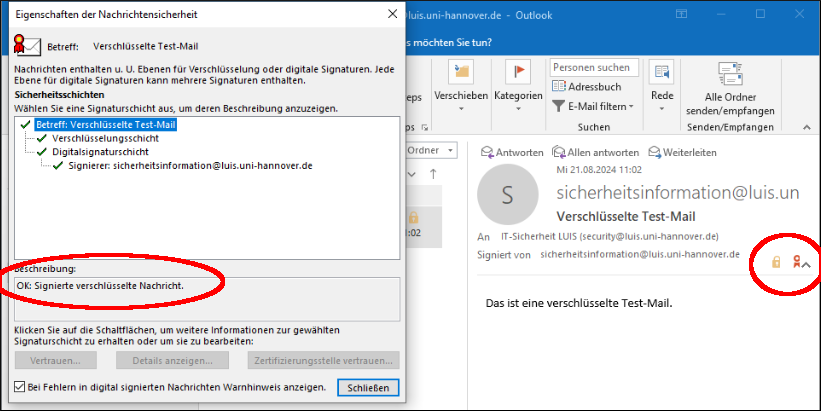Open the Kategorien dropdown arrow
821x411 pixels.
pyautogui.click(x=518, y=109)
